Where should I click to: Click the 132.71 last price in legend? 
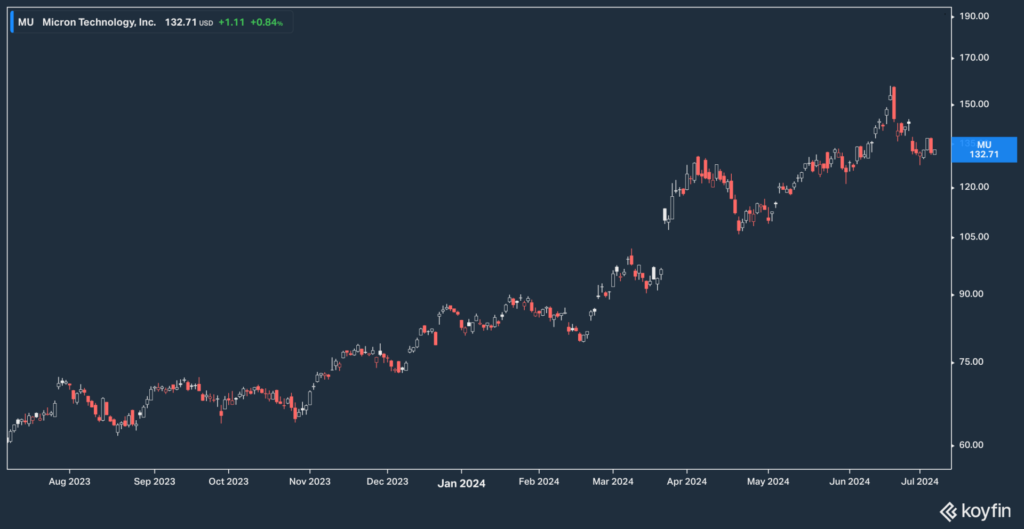(x=180, y=22)
